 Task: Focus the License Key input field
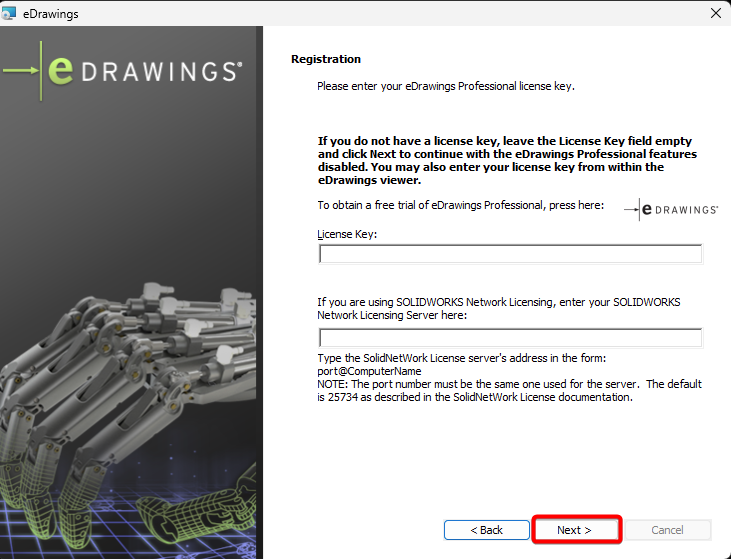(x=510, y=254)
